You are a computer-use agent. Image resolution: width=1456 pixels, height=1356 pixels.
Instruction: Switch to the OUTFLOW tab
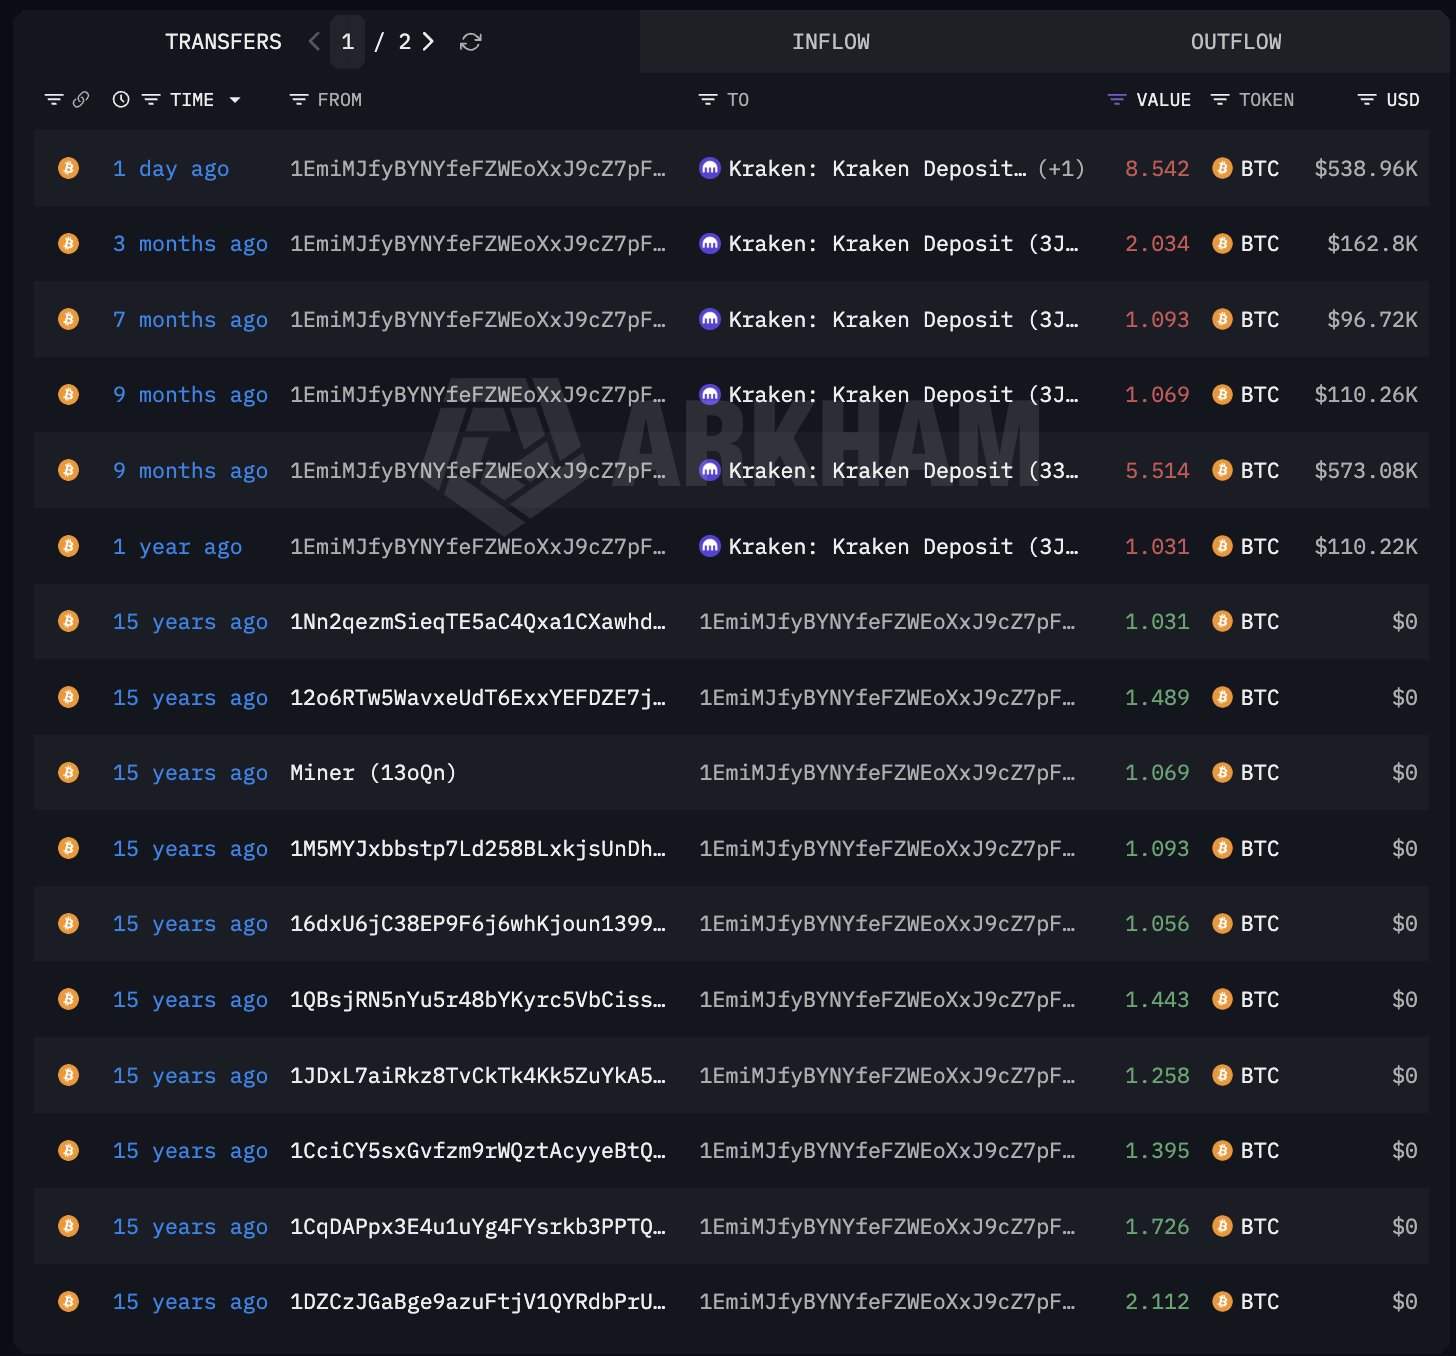[x=1236, y=42]
